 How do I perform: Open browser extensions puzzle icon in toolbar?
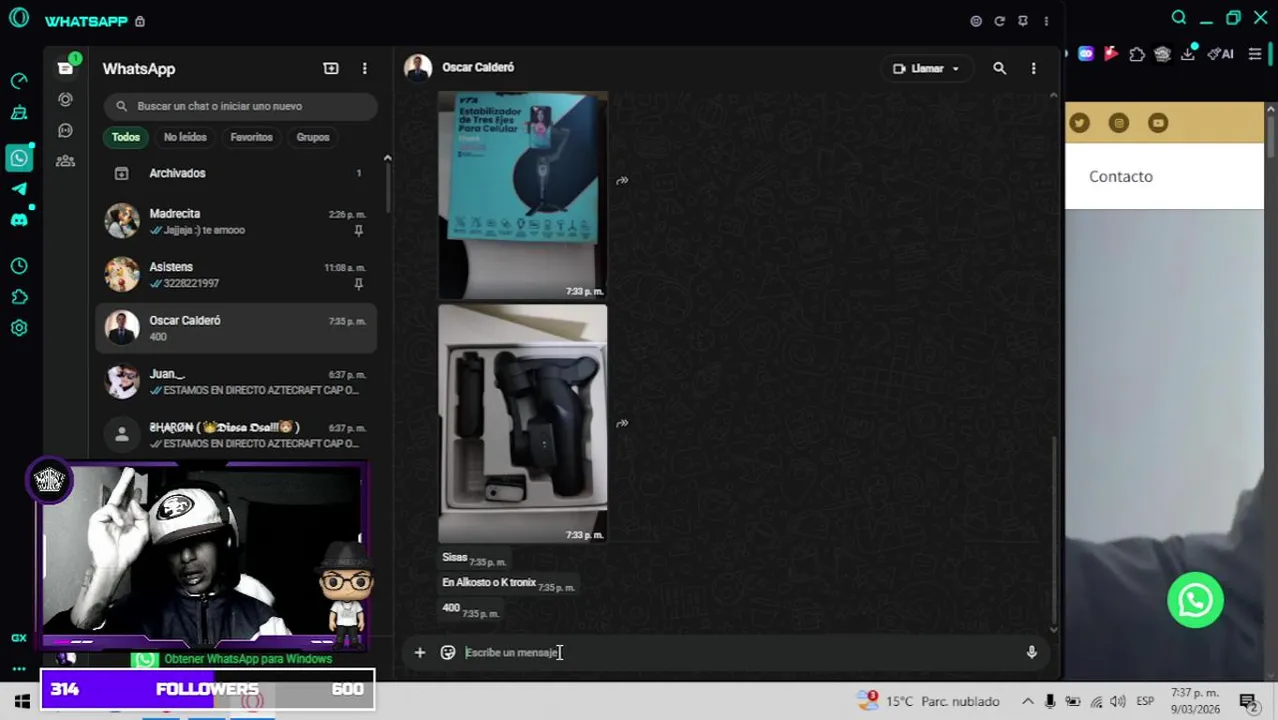(1137, 54)
